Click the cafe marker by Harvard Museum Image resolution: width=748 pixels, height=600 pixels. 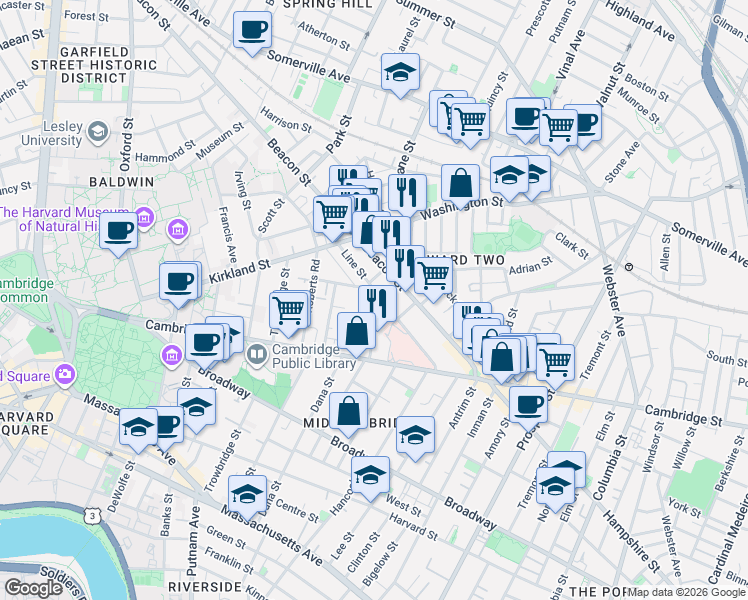click(x=119, y=233)
